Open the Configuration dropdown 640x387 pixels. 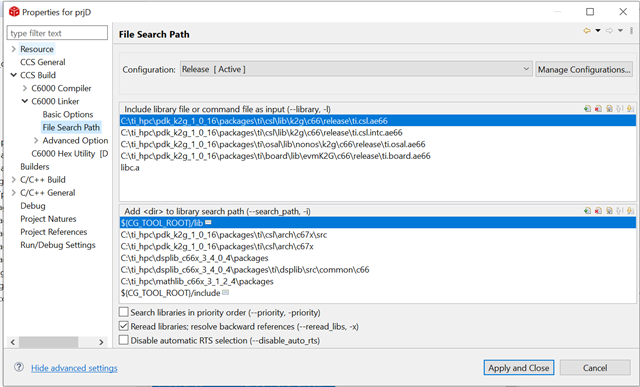(356, 69)
